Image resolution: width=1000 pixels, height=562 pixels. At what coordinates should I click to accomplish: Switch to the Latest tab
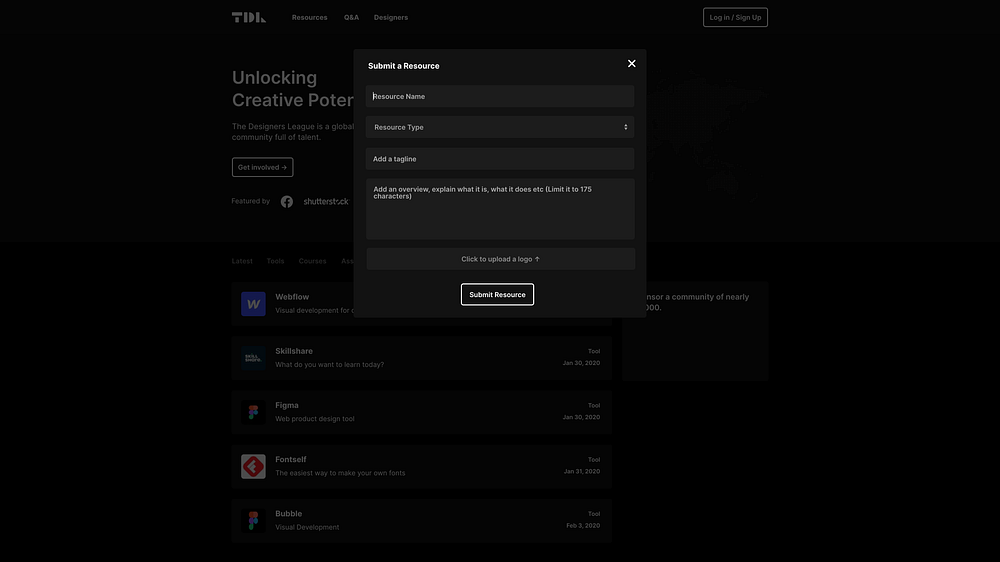pos(242,261)
